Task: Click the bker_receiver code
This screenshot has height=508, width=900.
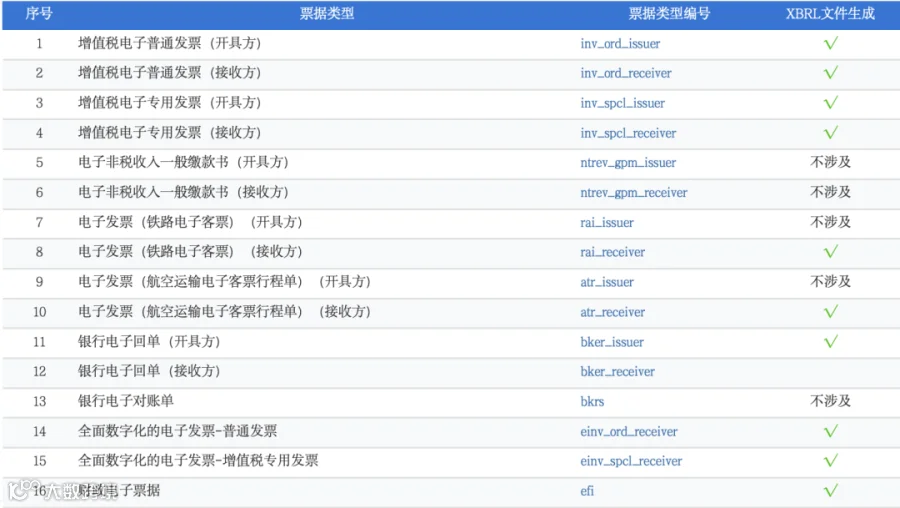Action: pyautogui.click(x=618, y=371)
